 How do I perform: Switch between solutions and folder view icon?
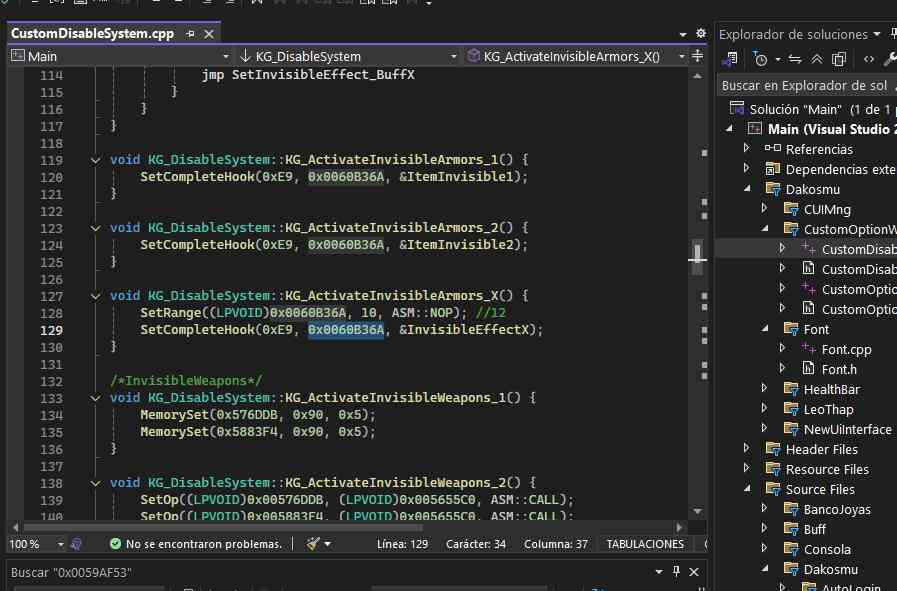point(730,59)
